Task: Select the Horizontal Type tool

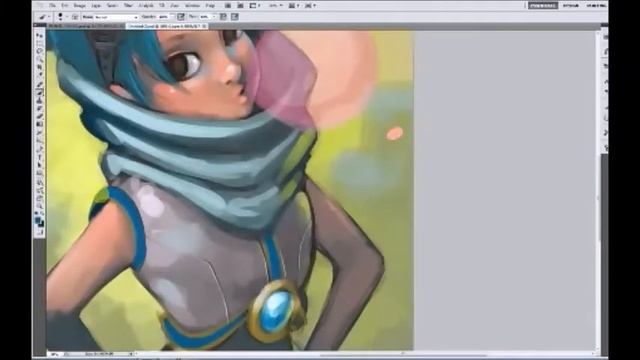Action: [x=39, y=157]
